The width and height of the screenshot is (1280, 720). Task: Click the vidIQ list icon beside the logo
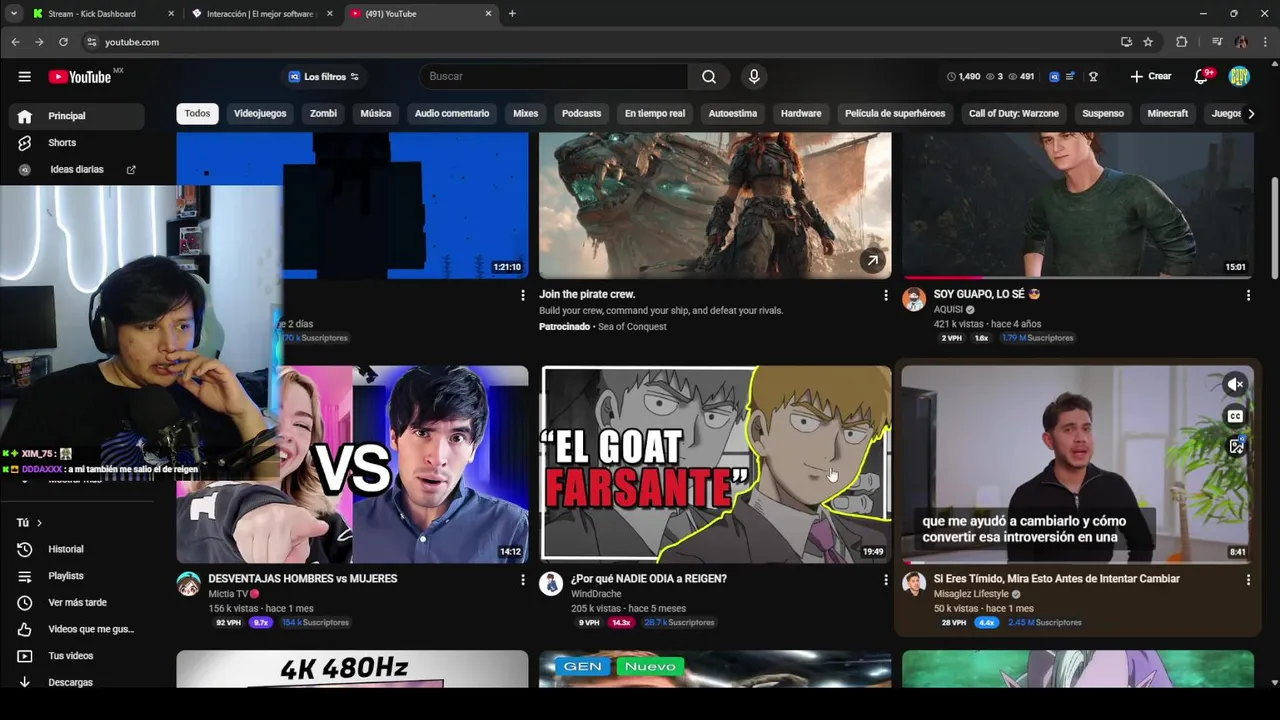[1070, 76]
